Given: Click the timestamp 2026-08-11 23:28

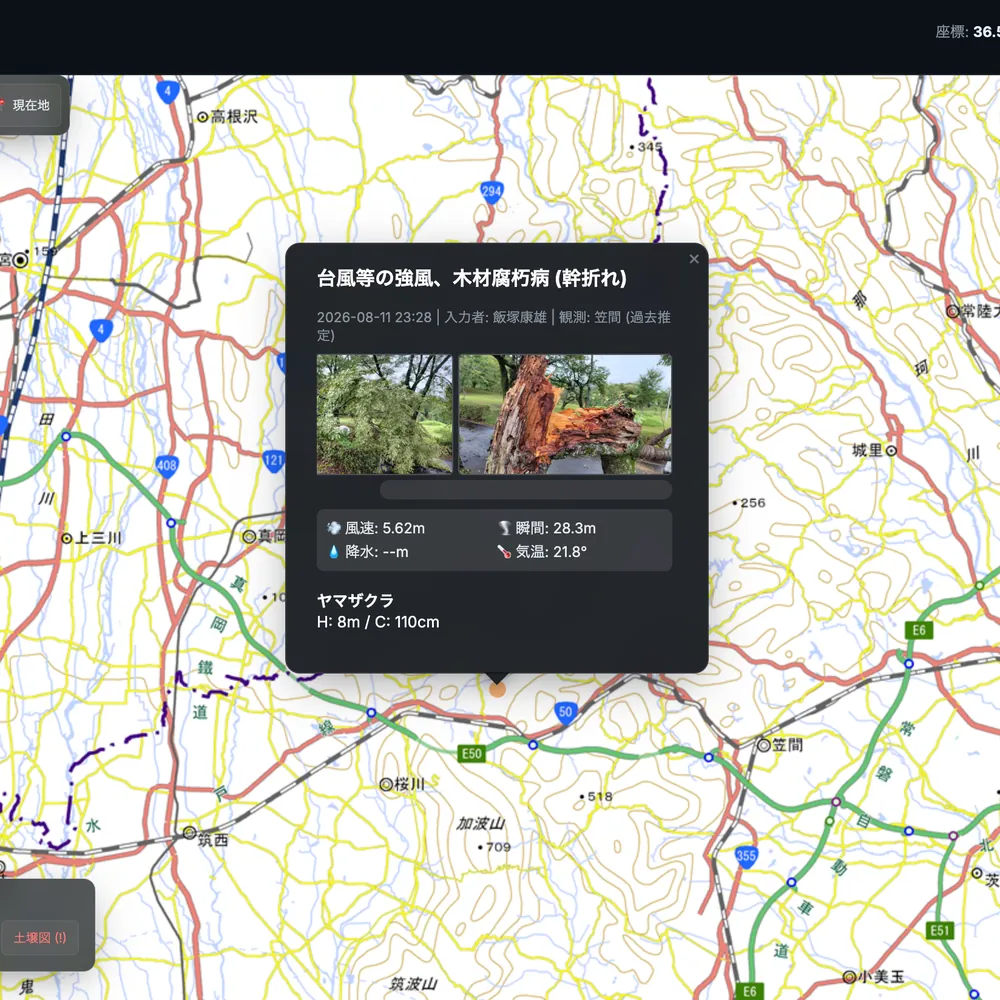Looking at the screenshot, I should 374,318.
